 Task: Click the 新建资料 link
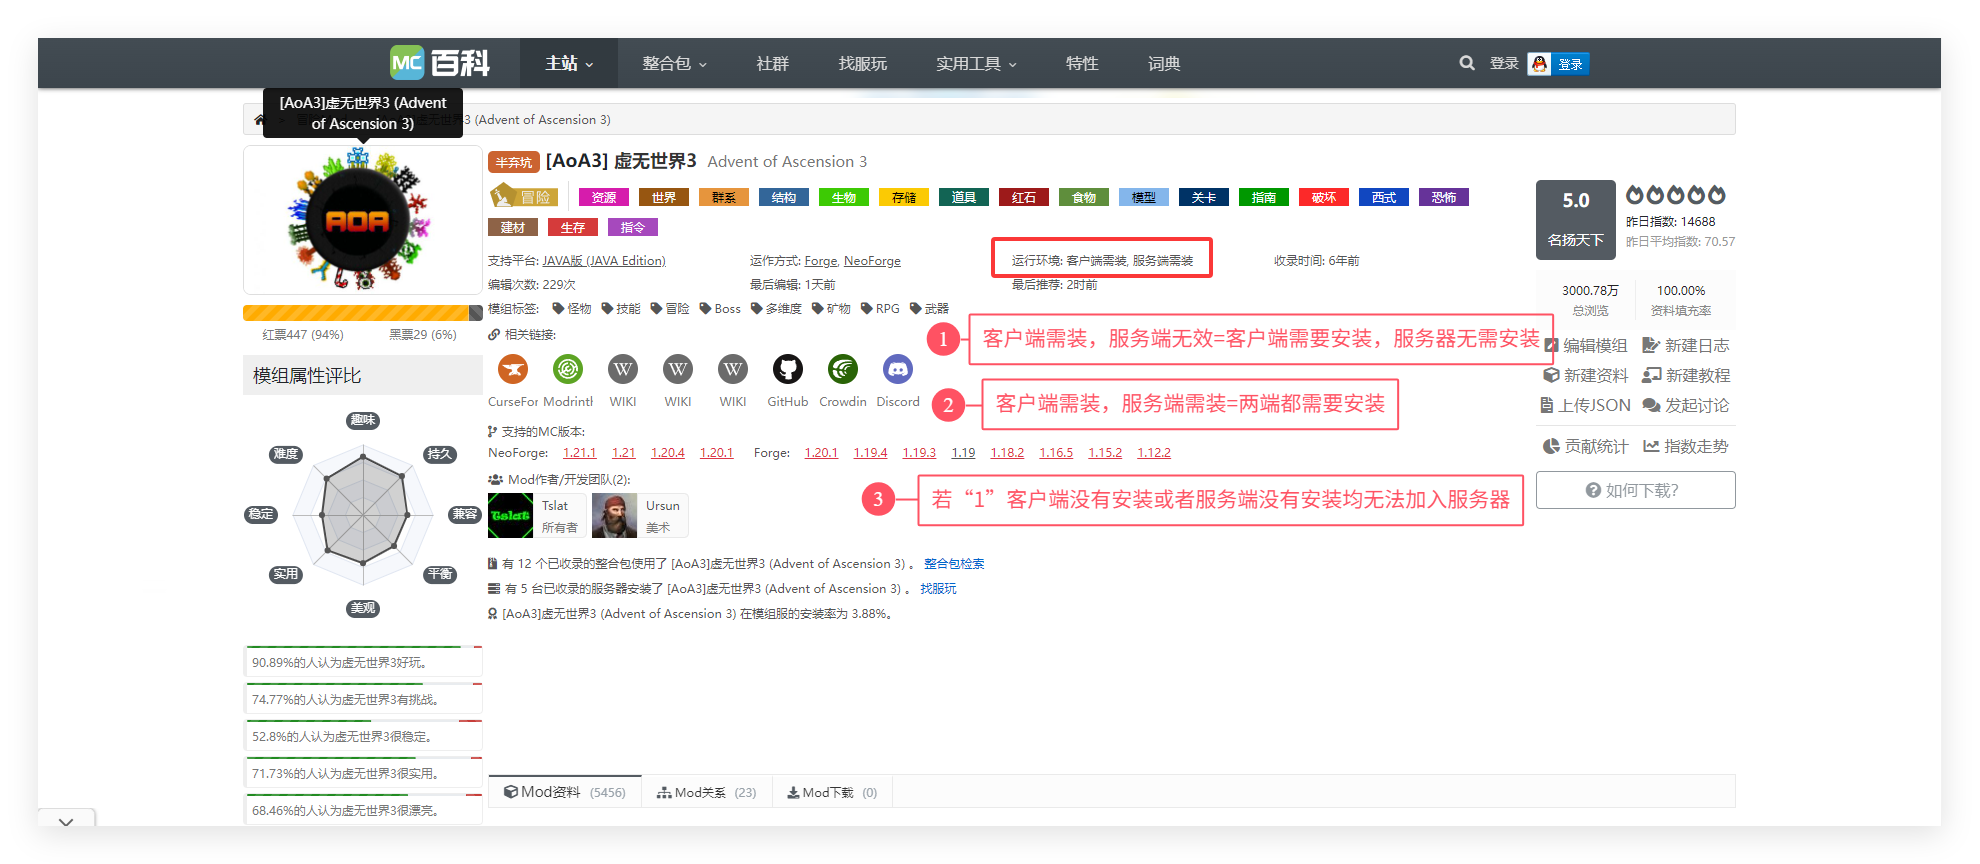pos(1586,375)
